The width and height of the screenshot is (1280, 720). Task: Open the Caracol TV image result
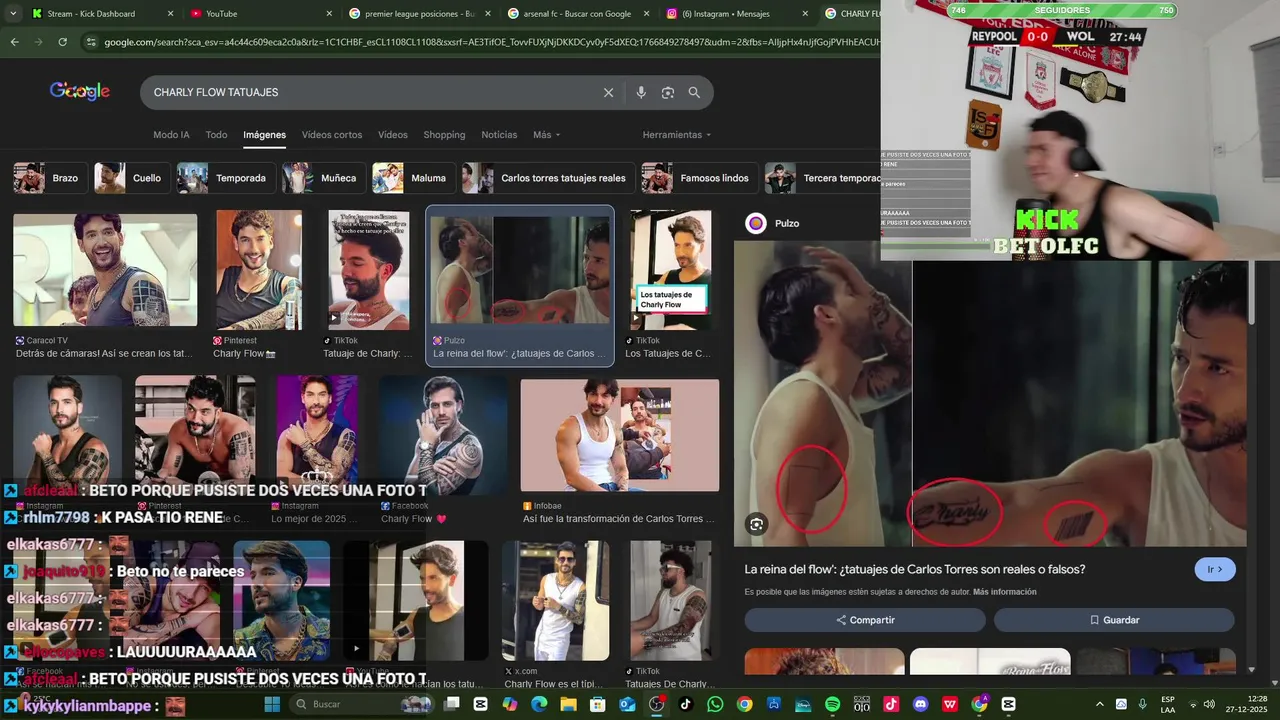105,285
